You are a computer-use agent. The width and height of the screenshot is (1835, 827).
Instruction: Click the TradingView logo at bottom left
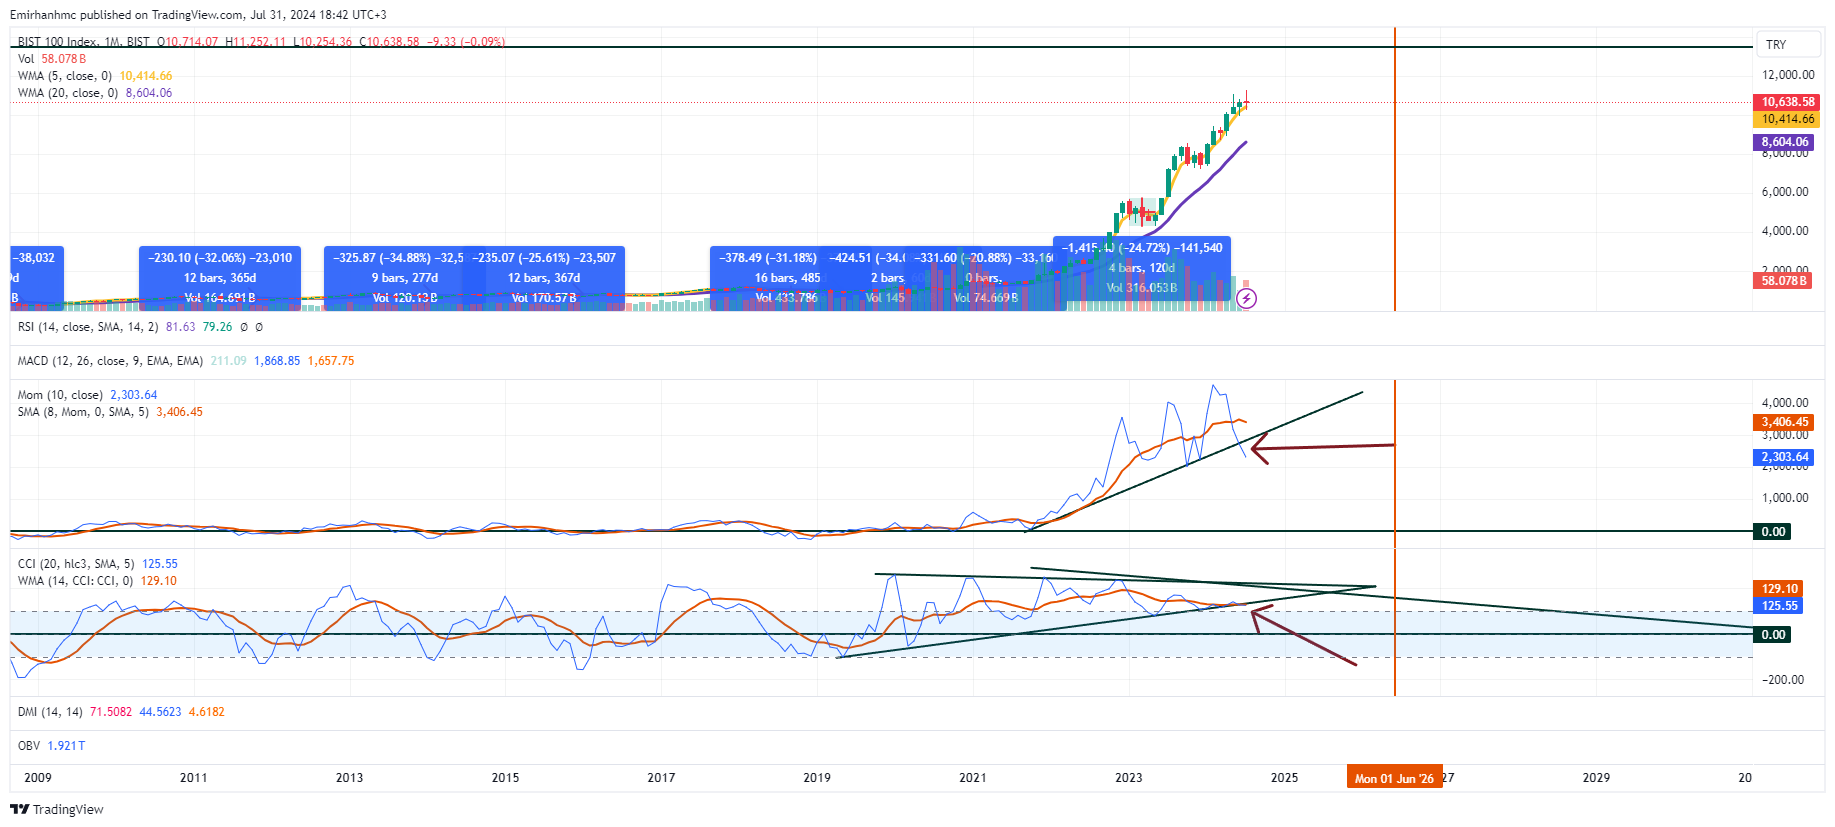pyautogui.click(x=57, y=809)
